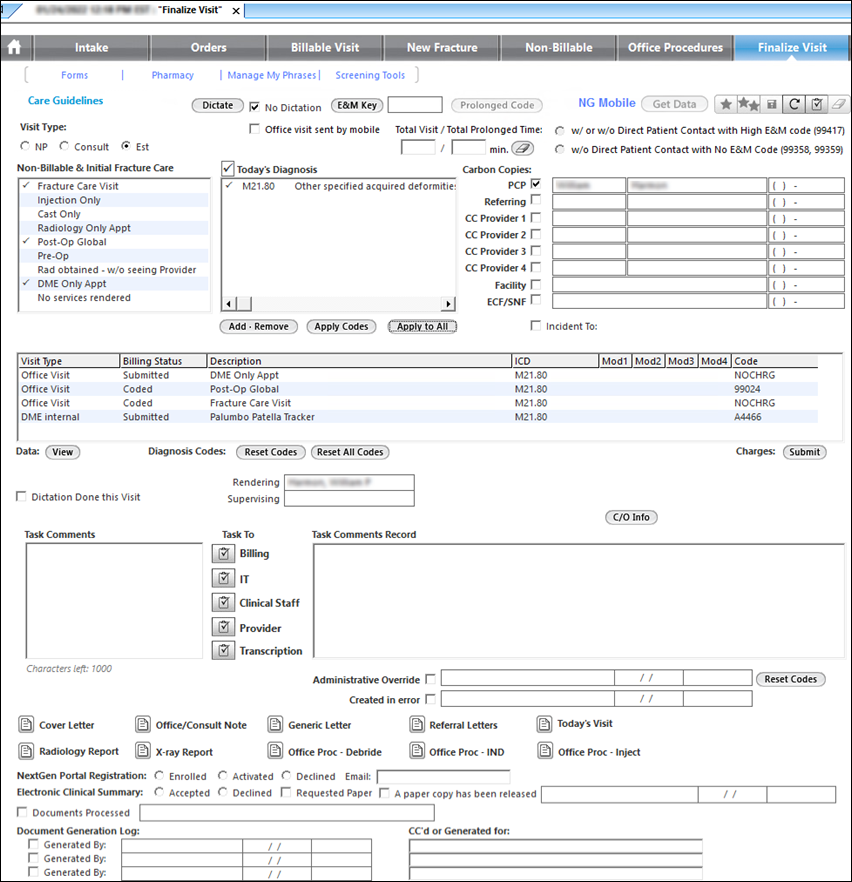Open the Office/Consult Note document icon
The height and width of the screenshot is (882, 852).
pyautogui.click(x=143, y=724)
